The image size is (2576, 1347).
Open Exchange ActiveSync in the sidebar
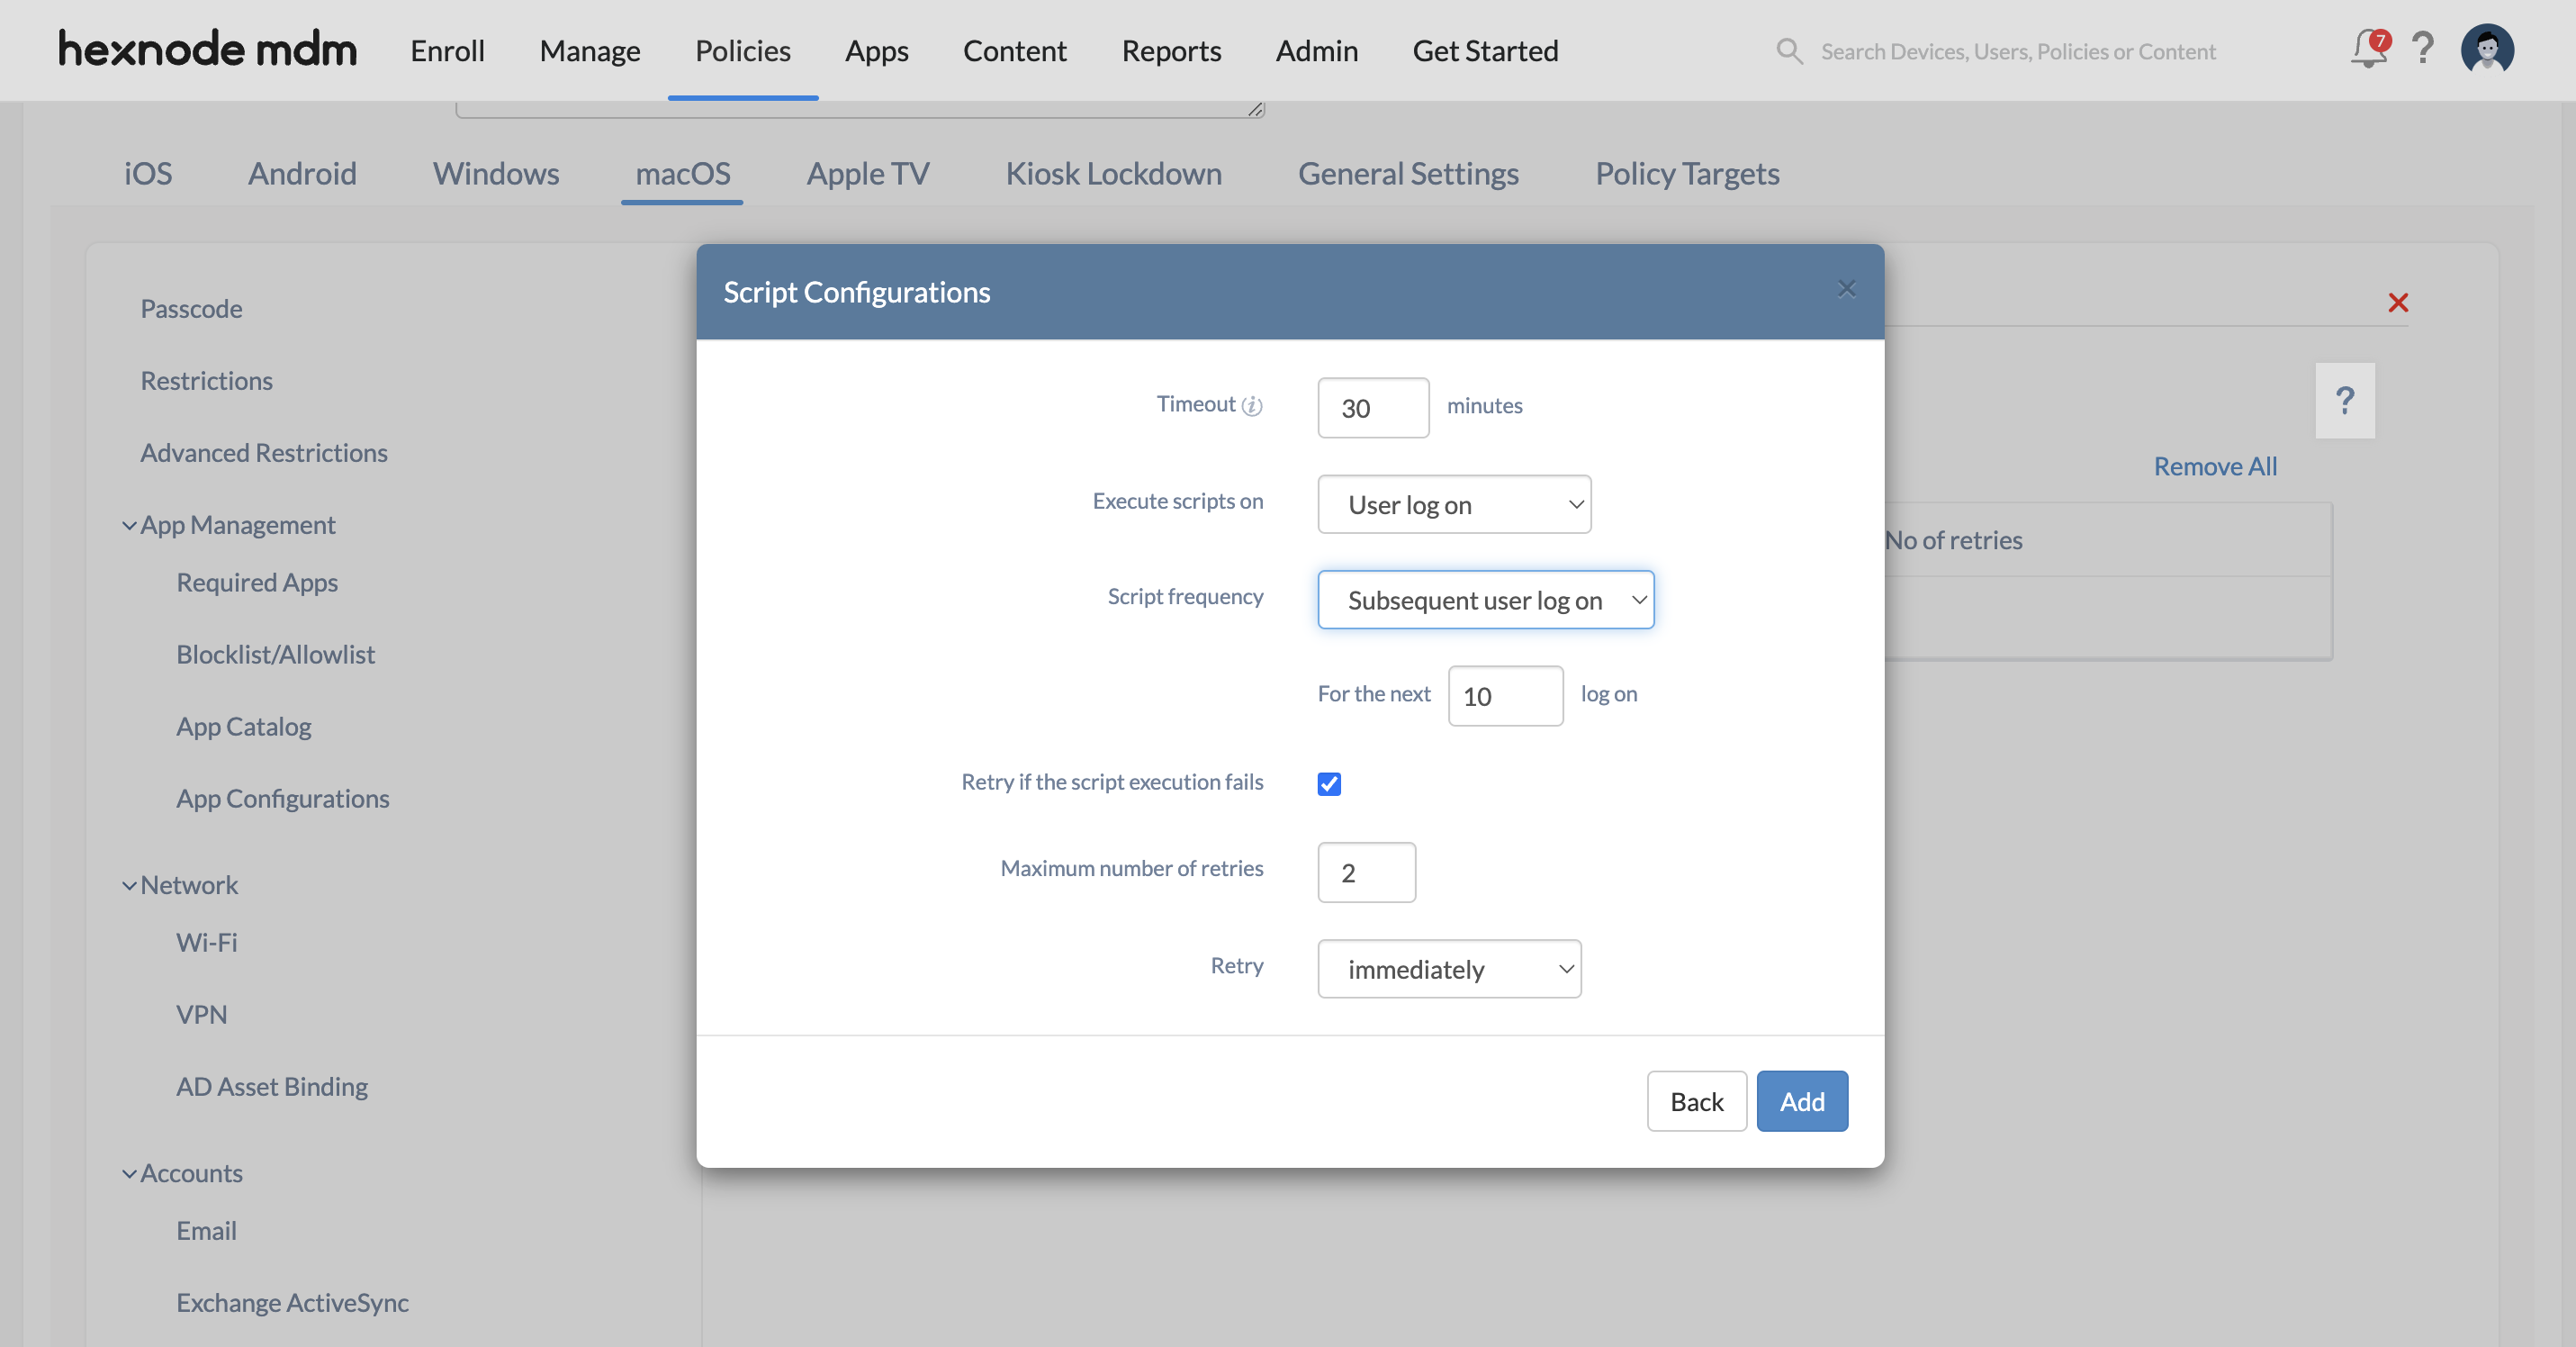coord(292,1301)
